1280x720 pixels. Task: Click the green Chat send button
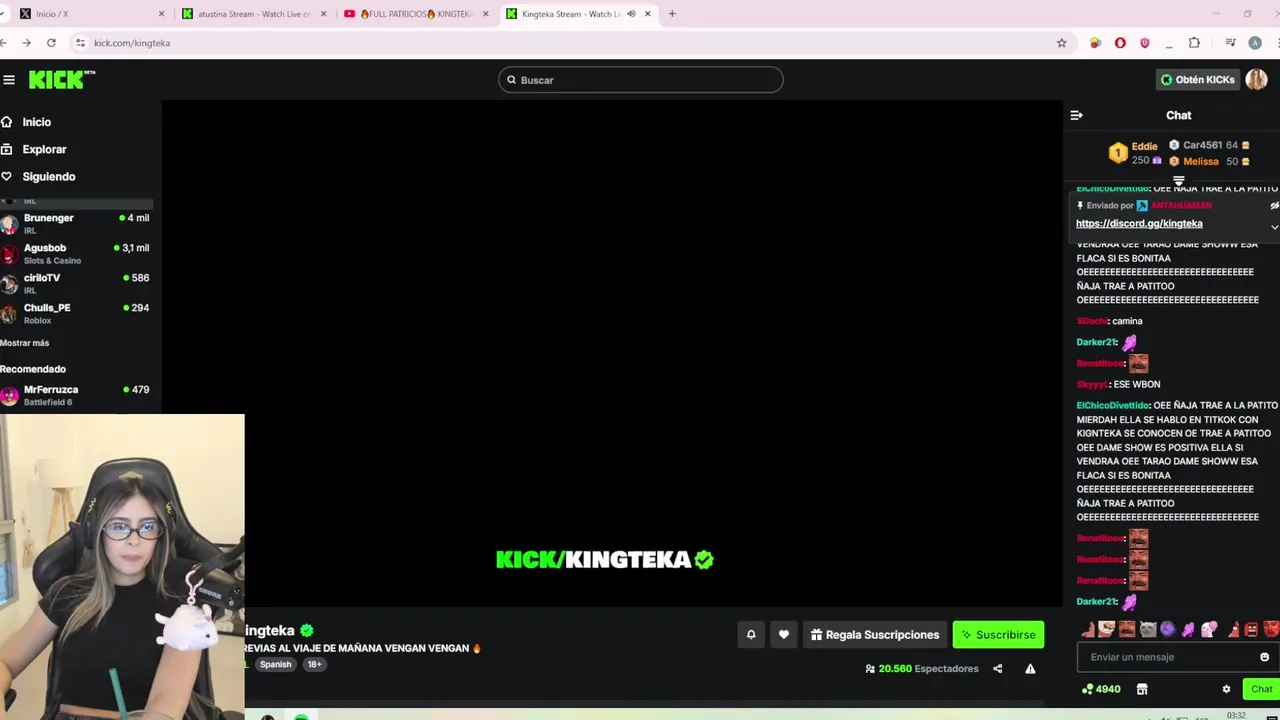click(x=1261, y=689)
